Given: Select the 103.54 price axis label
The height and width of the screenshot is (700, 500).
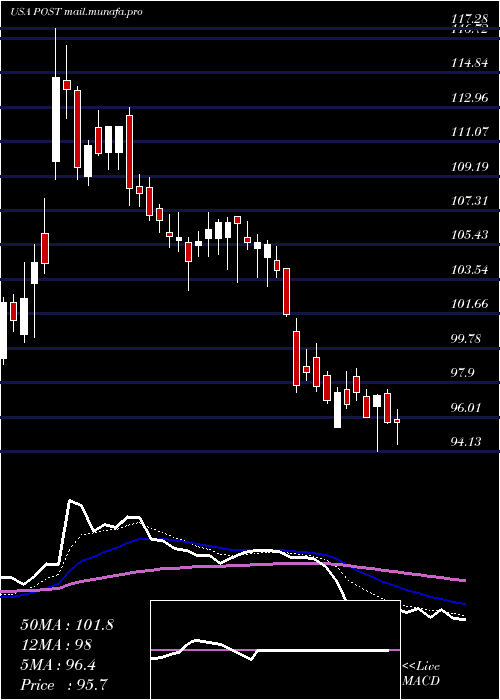Looking at the screenshot, I should point(469,270).
